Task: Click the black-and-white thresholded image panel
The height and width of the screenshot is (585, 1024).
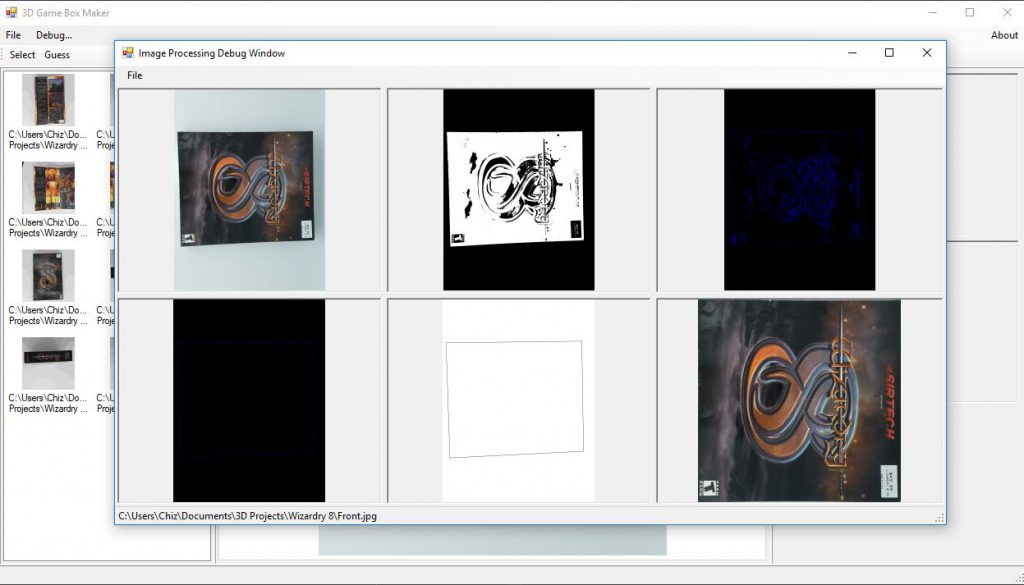Action: (x=518, y=190)
